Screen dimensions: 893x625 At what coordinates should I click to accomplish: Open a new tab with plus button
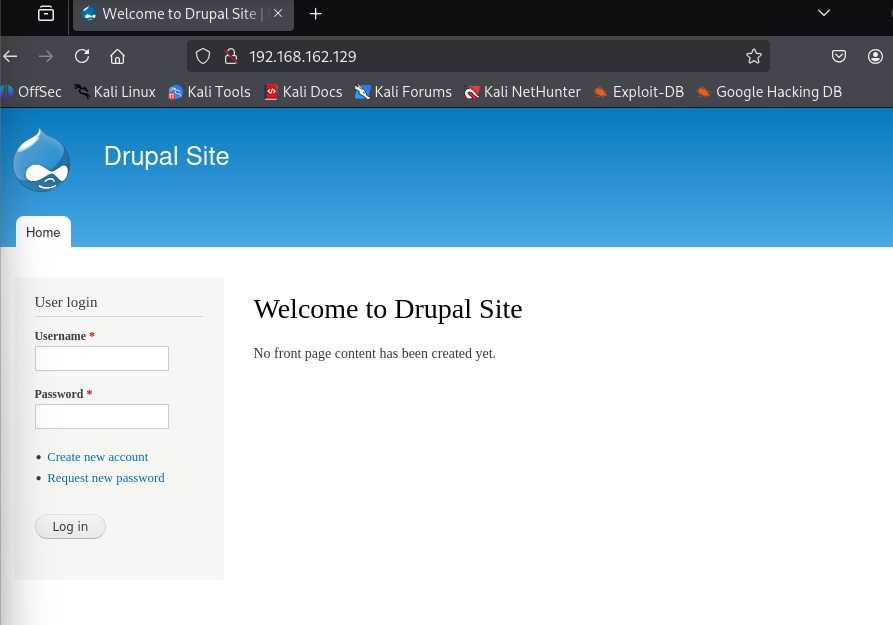316,14
